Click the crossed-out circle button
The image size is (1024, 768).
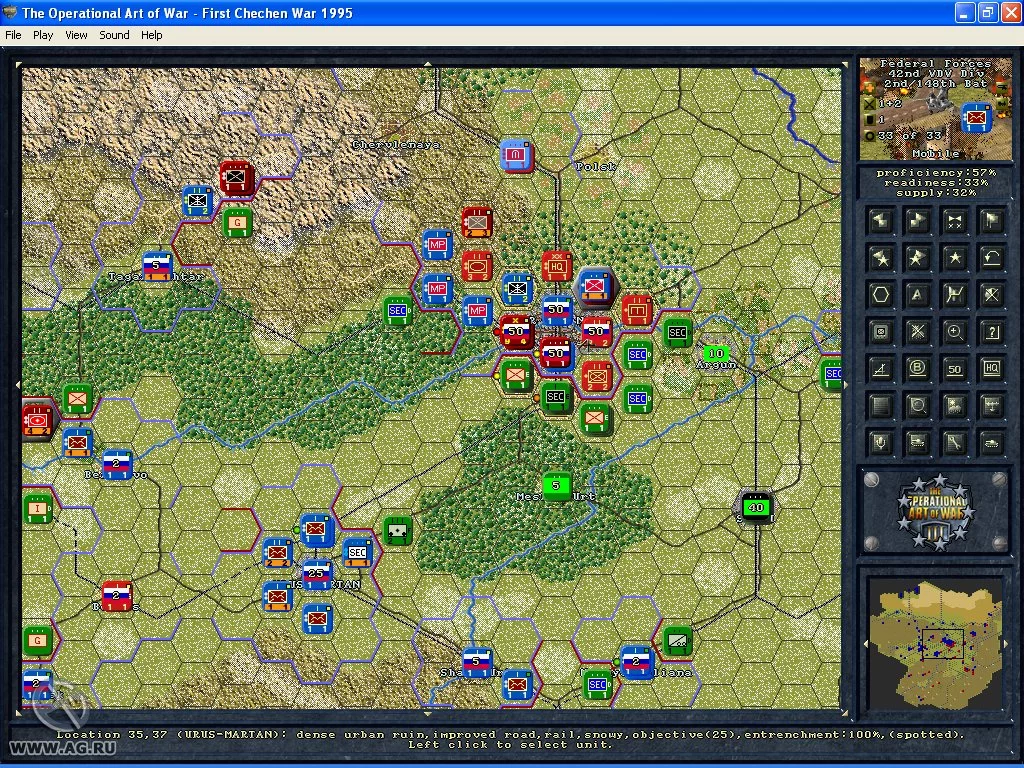pyautogui.click(x=991, y=295)
